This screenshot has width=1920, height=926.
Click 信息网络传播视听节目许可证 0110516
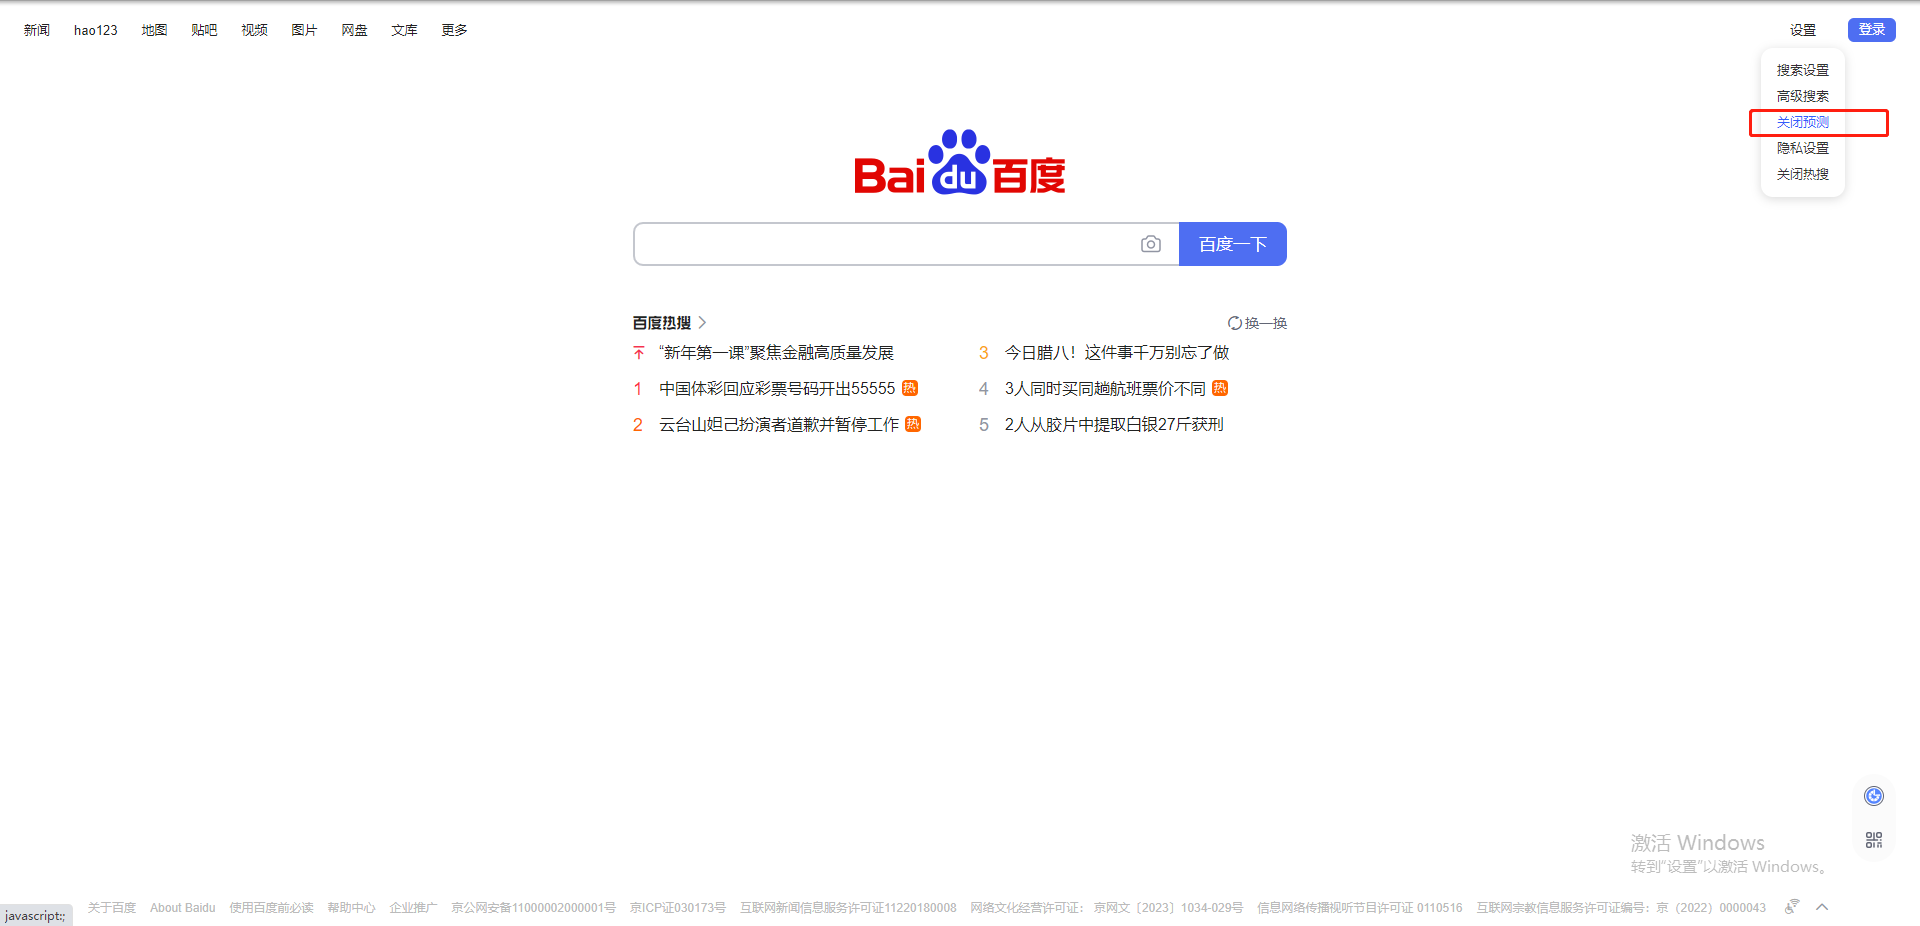click(x=1360, y=908)
